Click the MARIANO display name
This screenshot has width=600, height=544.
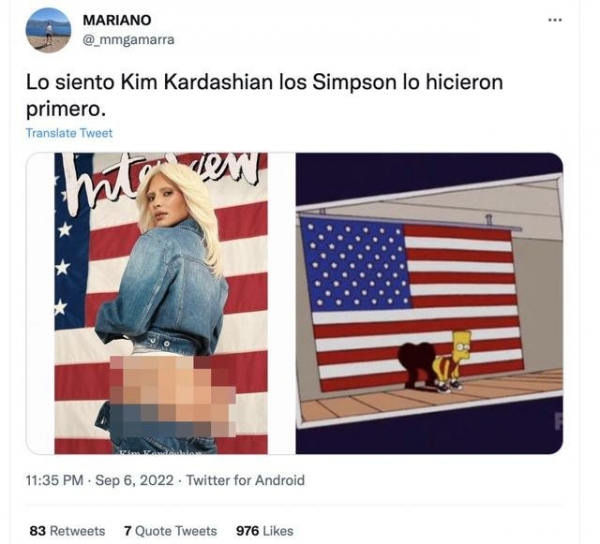[117, 20]
